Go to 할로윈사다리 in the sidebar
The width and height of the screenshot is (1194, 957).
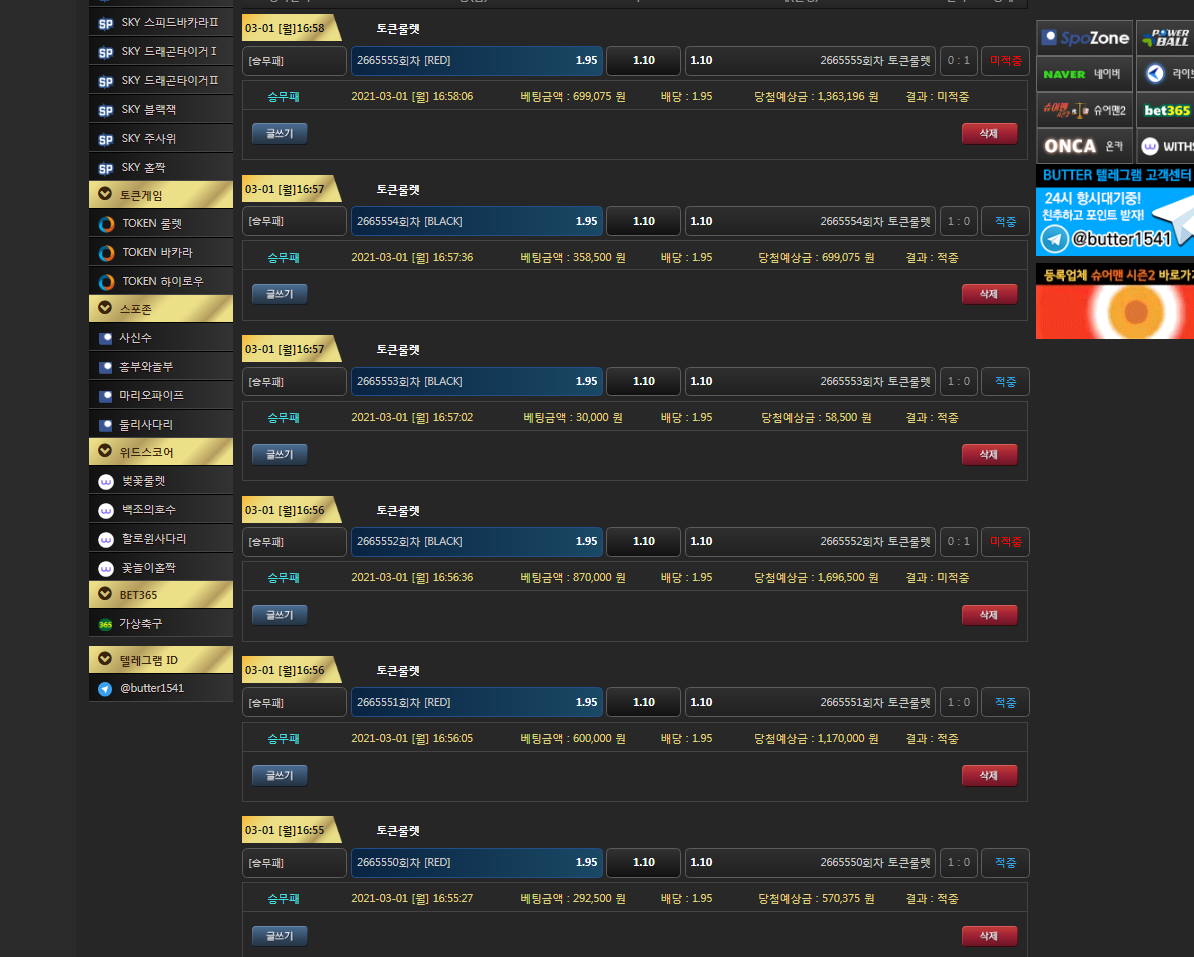[x=153, y=539]
